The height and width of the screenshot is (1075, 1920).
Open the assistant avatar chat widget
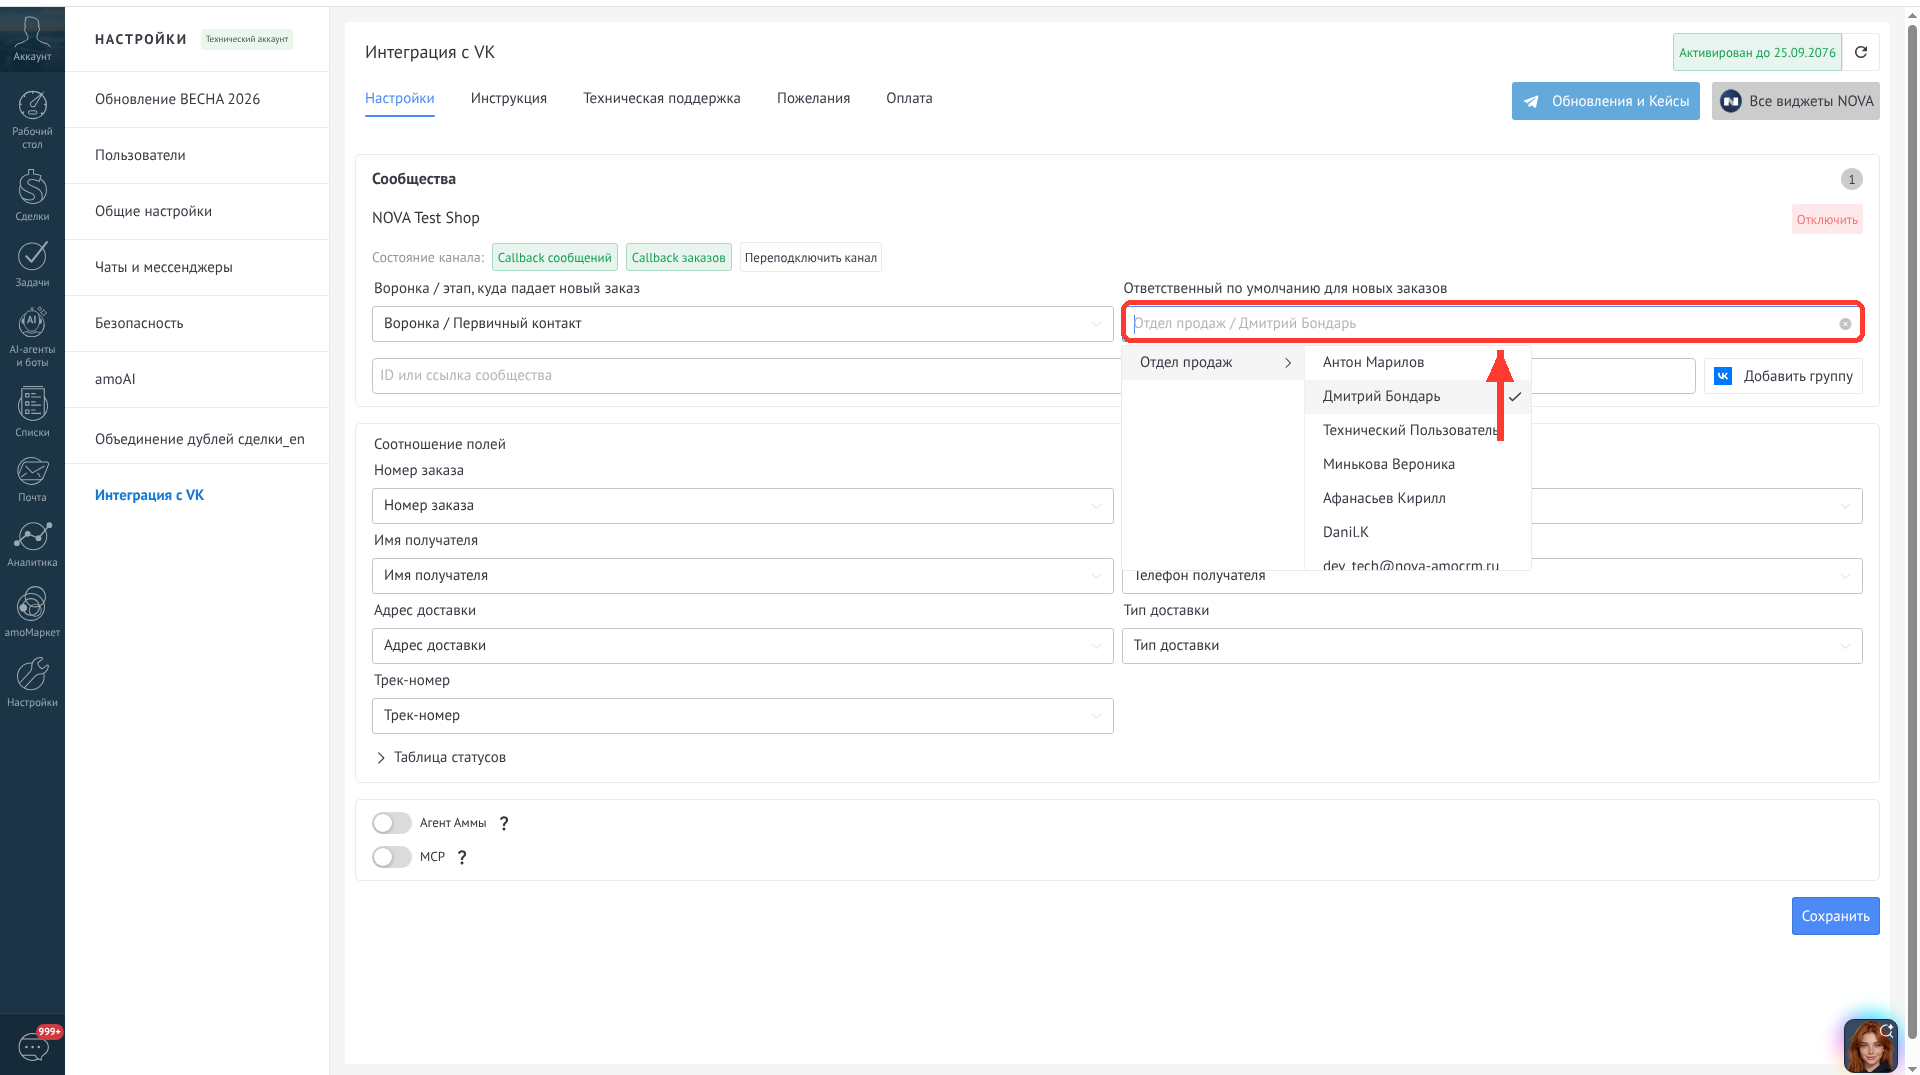tap(1870, 1045)
